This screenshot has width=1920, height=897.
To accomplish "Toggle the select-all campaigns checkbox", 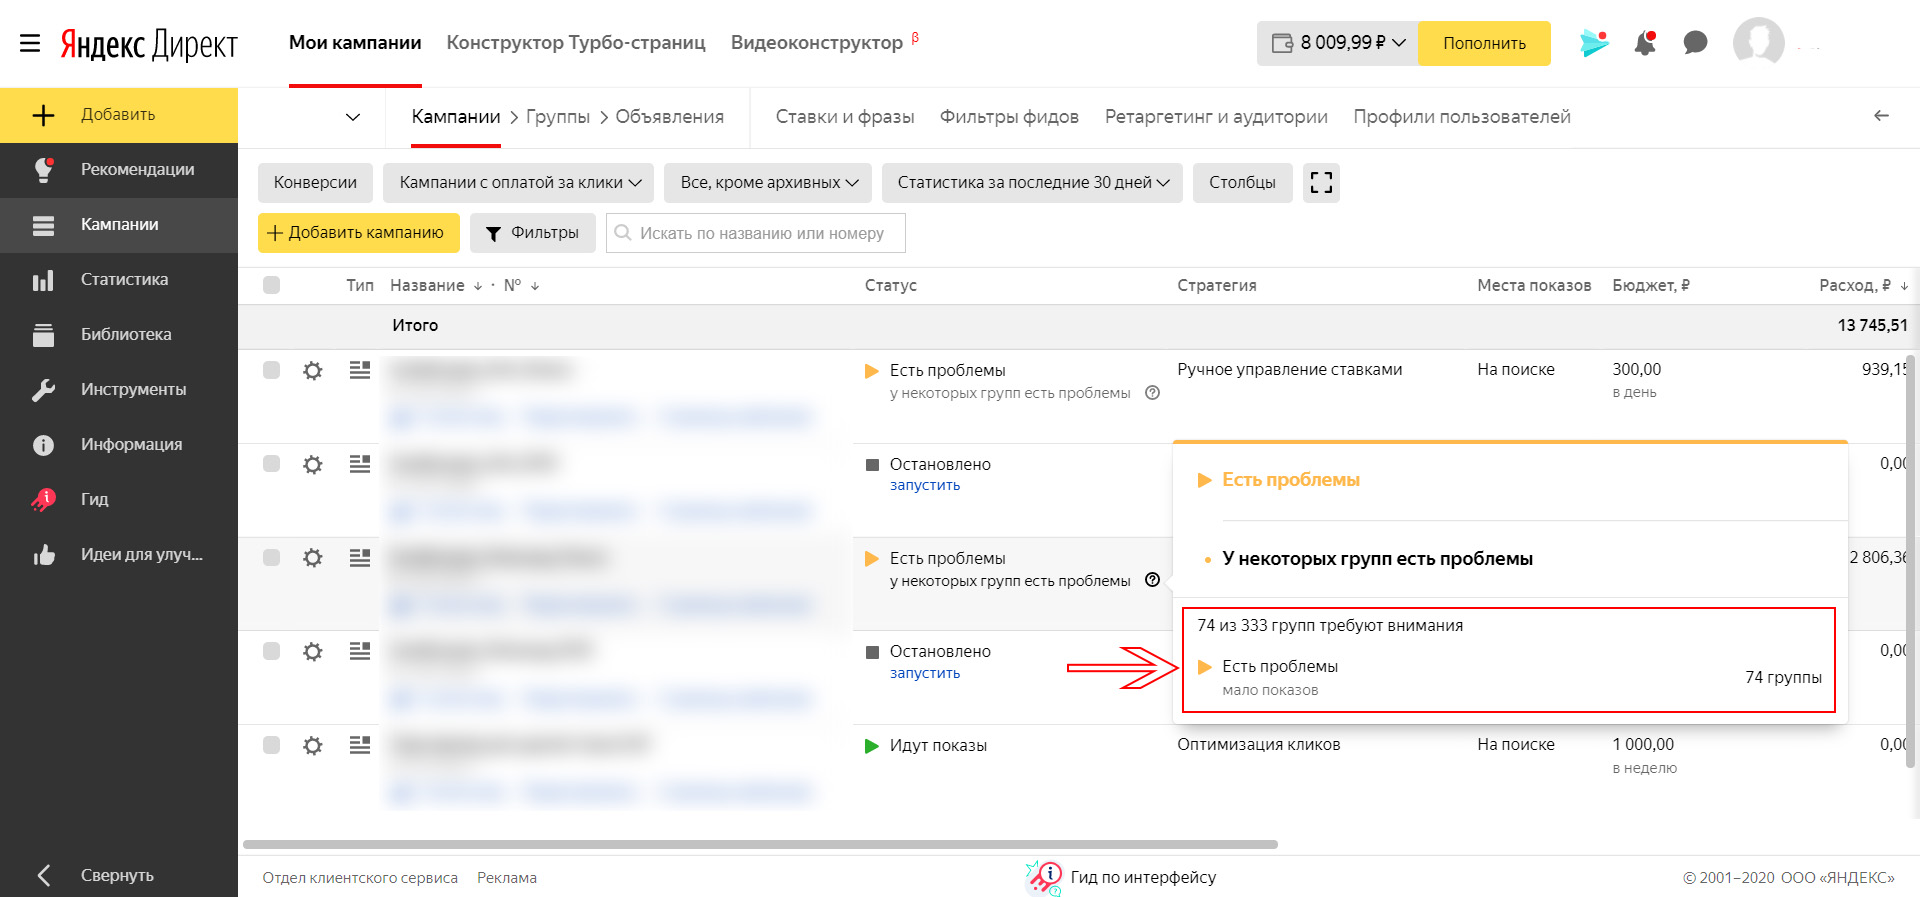I will point(271,285).
